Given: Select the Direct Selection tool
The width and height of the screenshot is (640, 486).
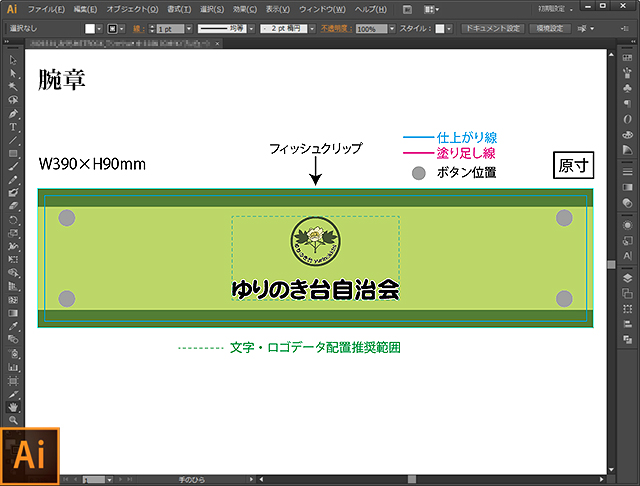Looking at the screenshot, I should click(13, 73).
